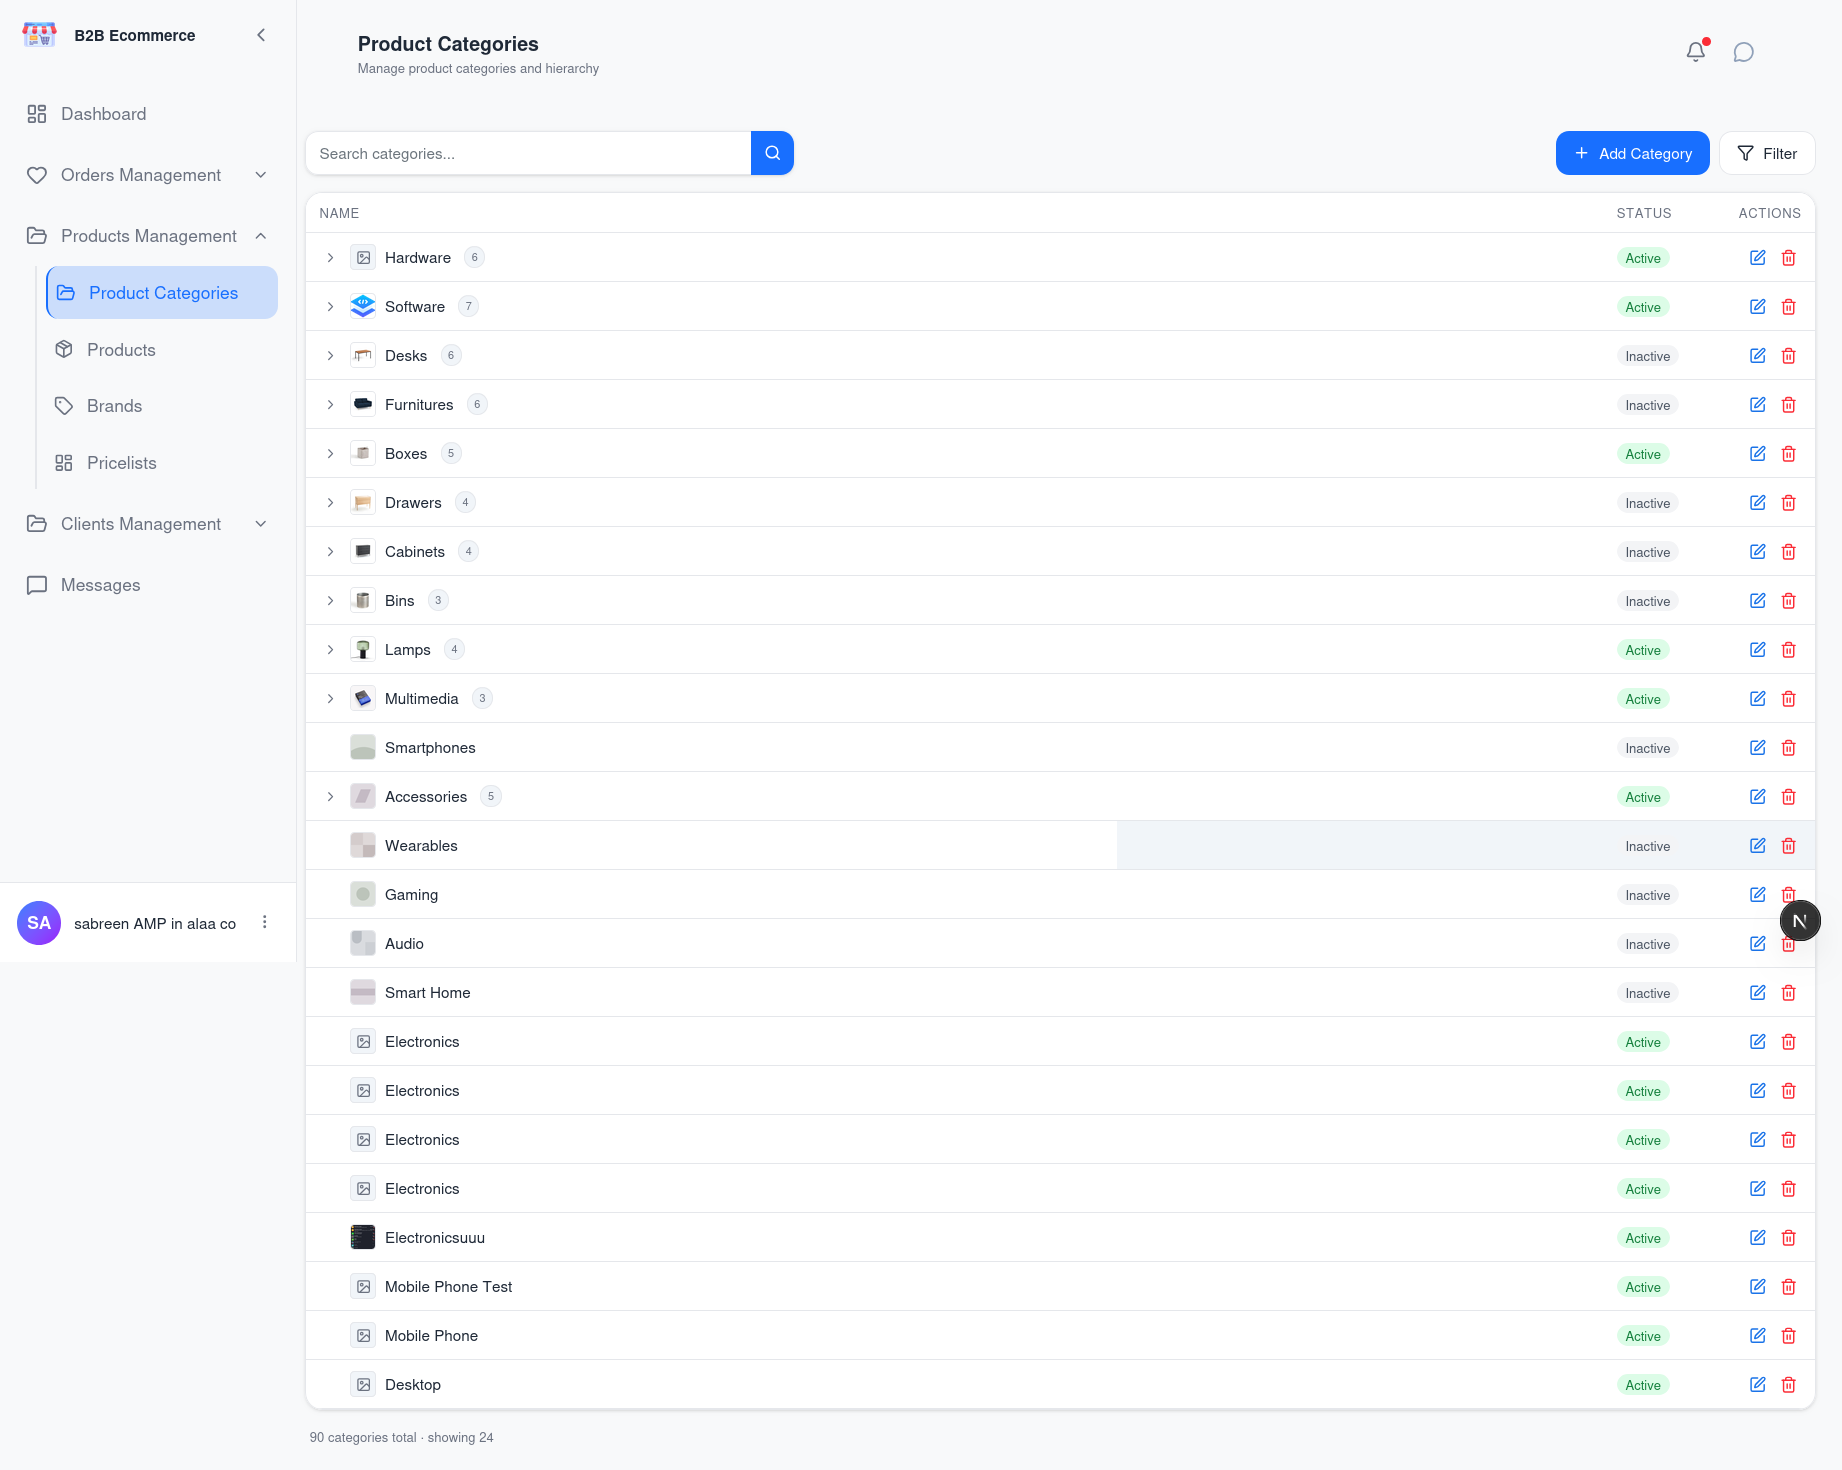1842x1470 pixels.
Task: Delete the Wearables category
Action: click(x=1789, y=846)
